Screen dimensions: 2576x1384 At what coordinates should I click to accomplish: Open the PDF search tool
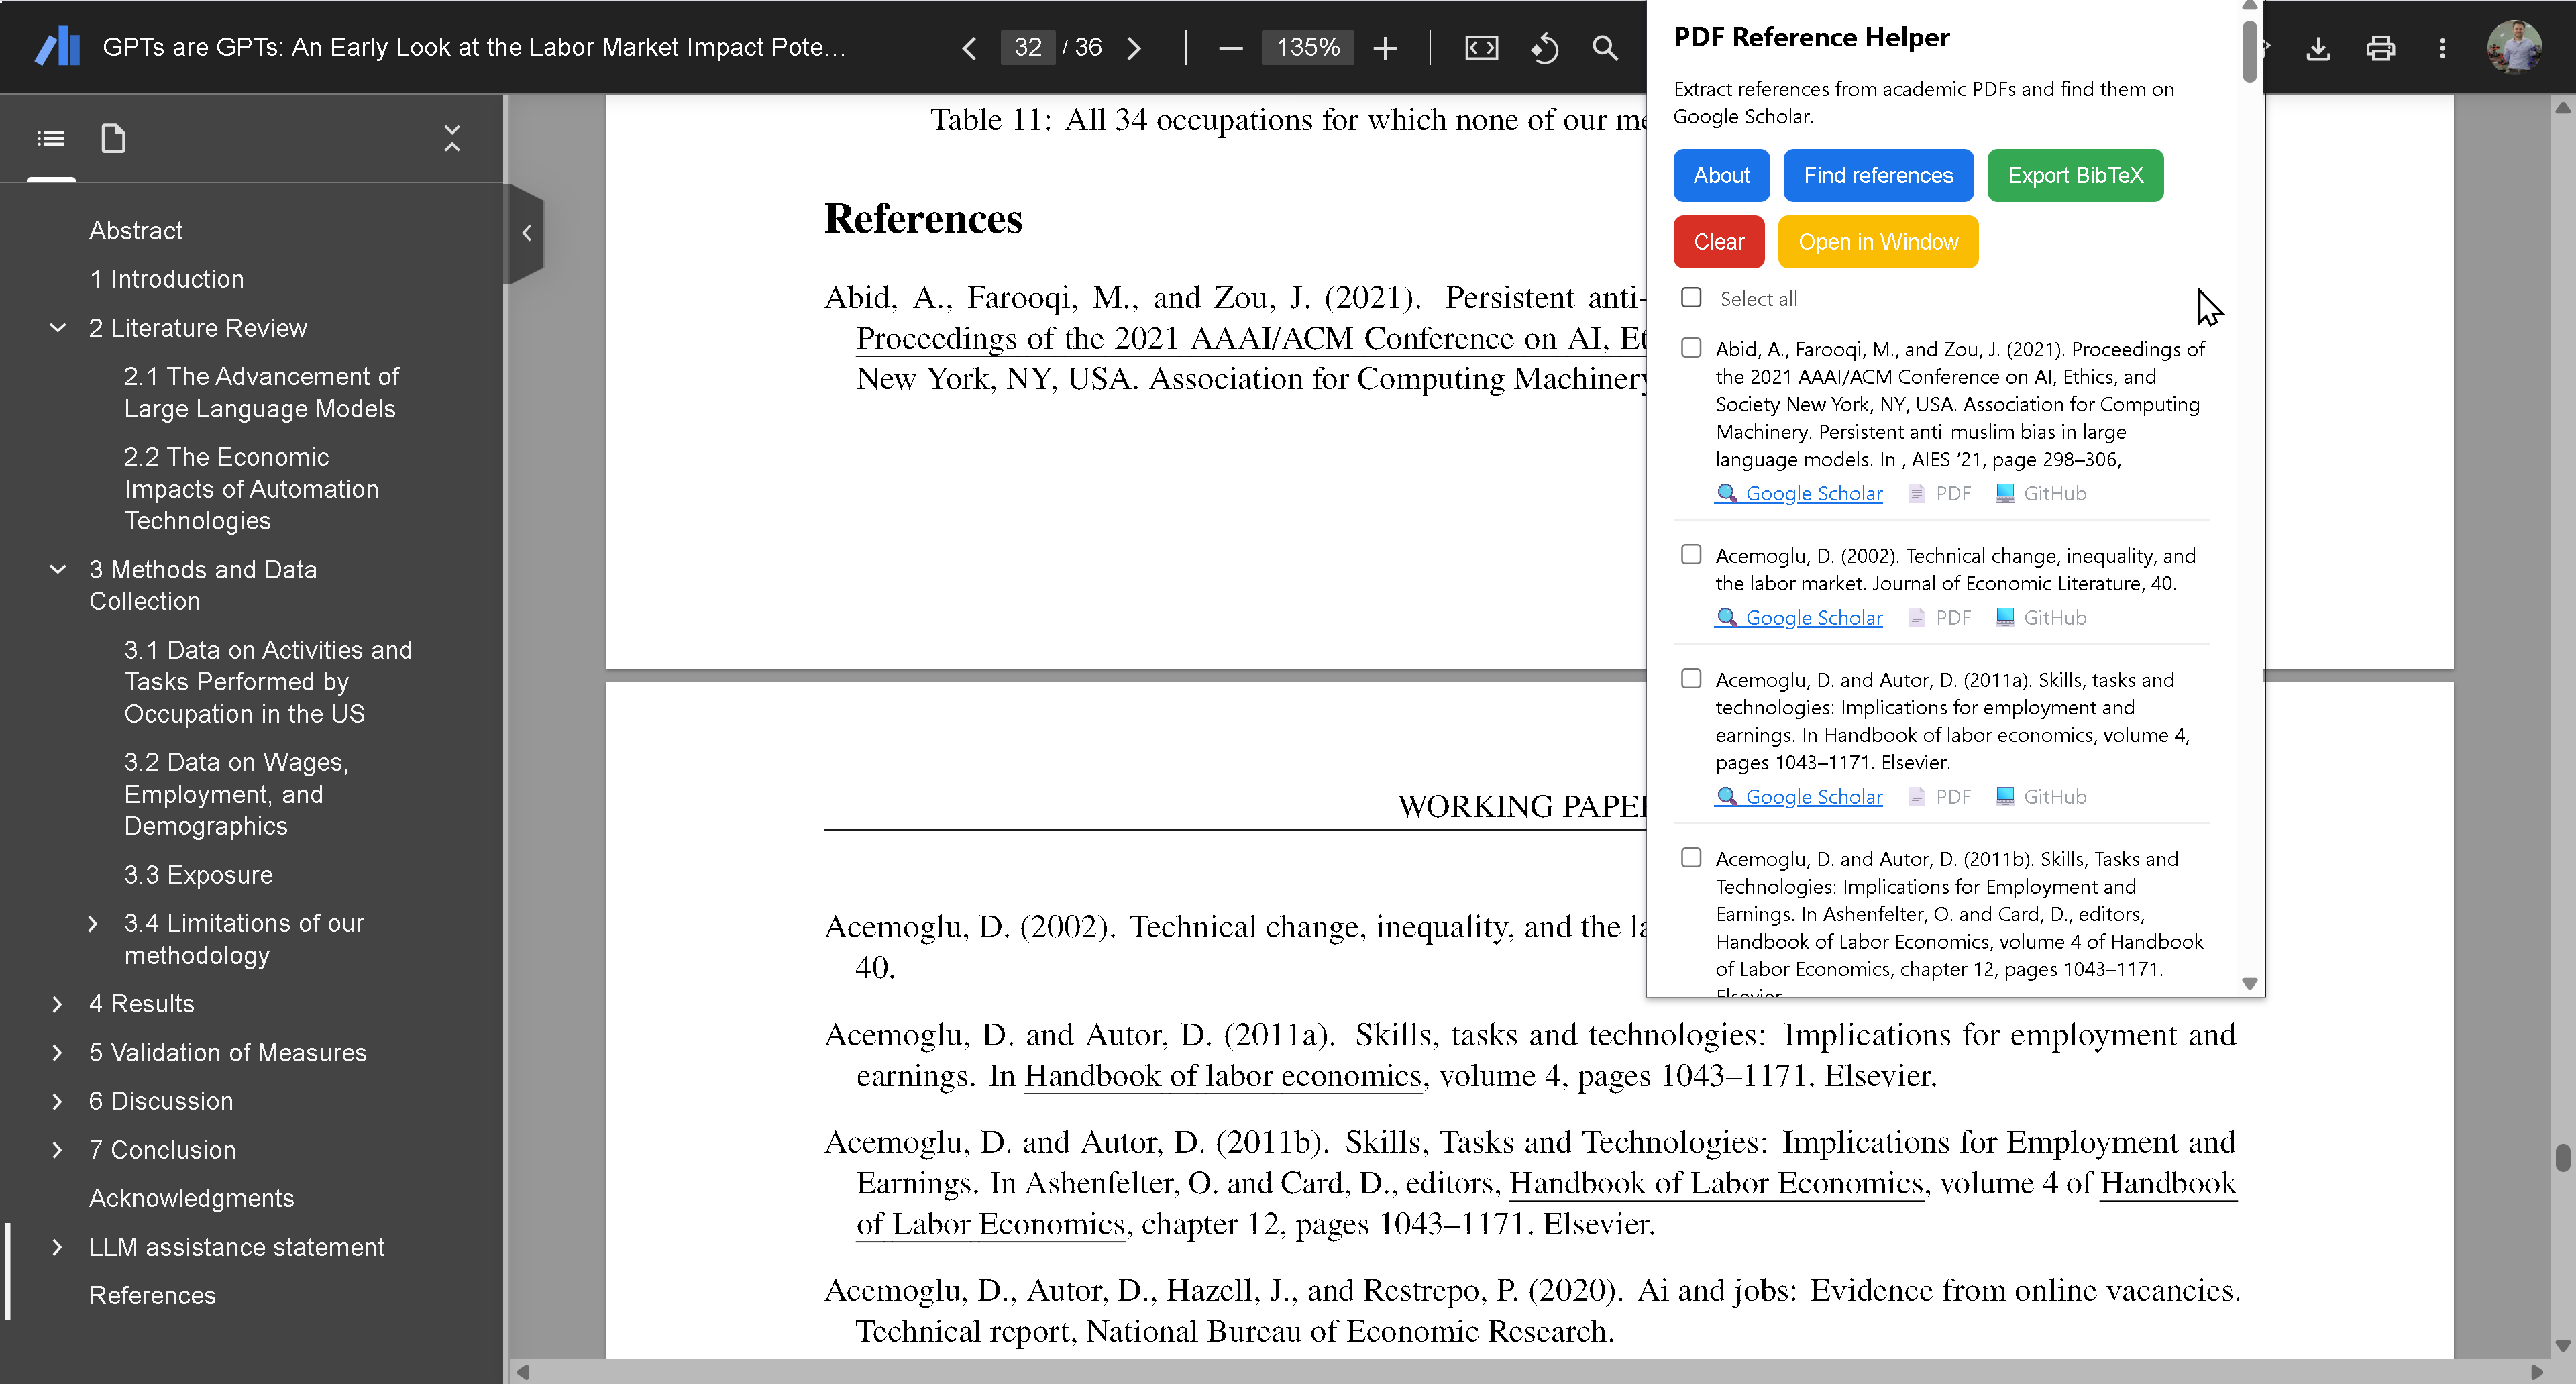pyautogui.click(x=1605, y=48)
